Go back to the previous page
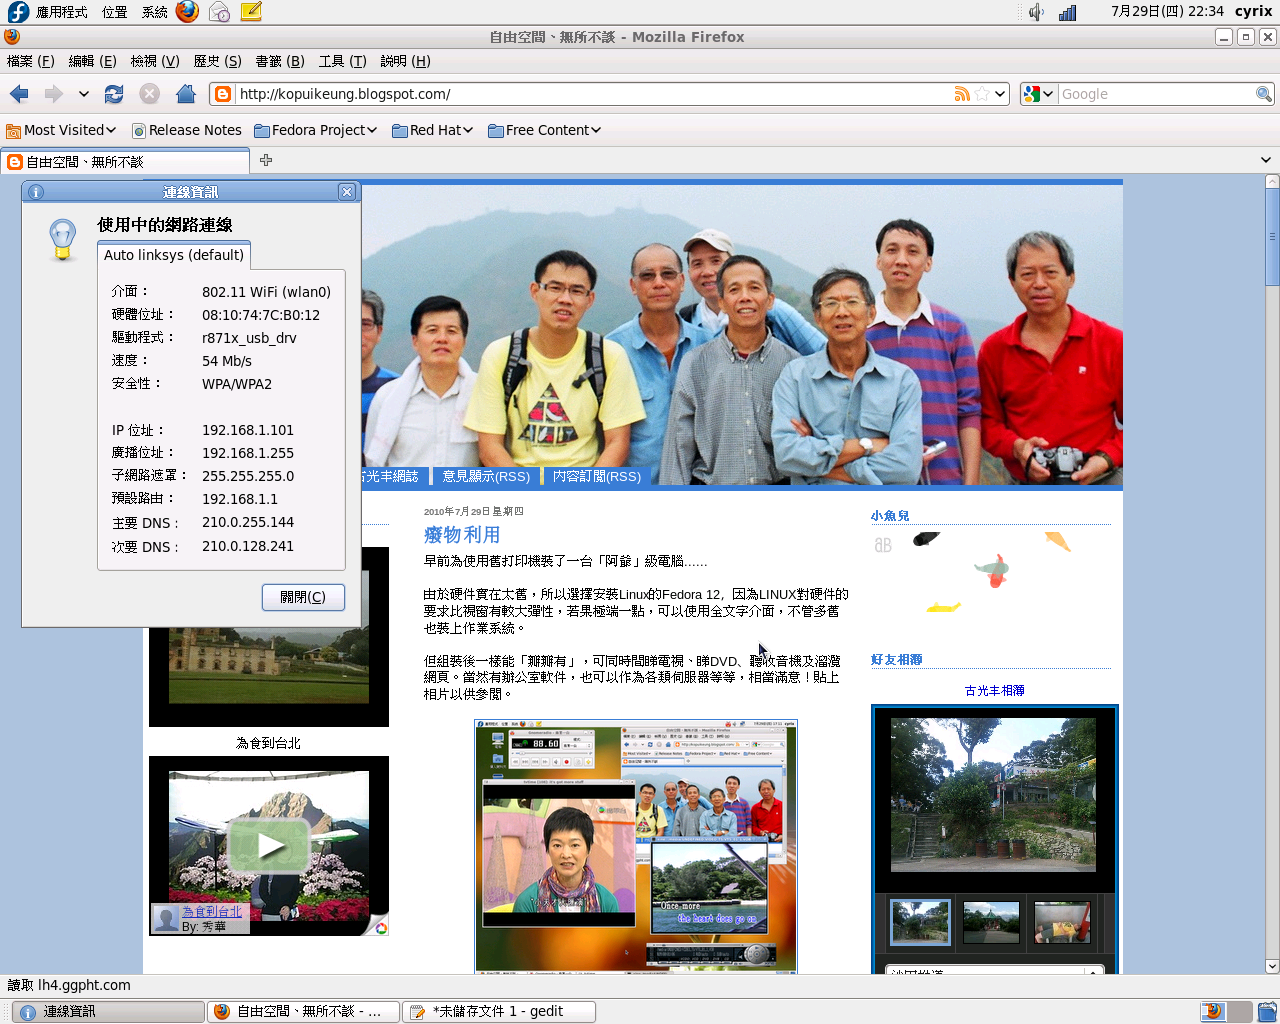This screenshot has height=1024, width=1280. pos(19,94)
